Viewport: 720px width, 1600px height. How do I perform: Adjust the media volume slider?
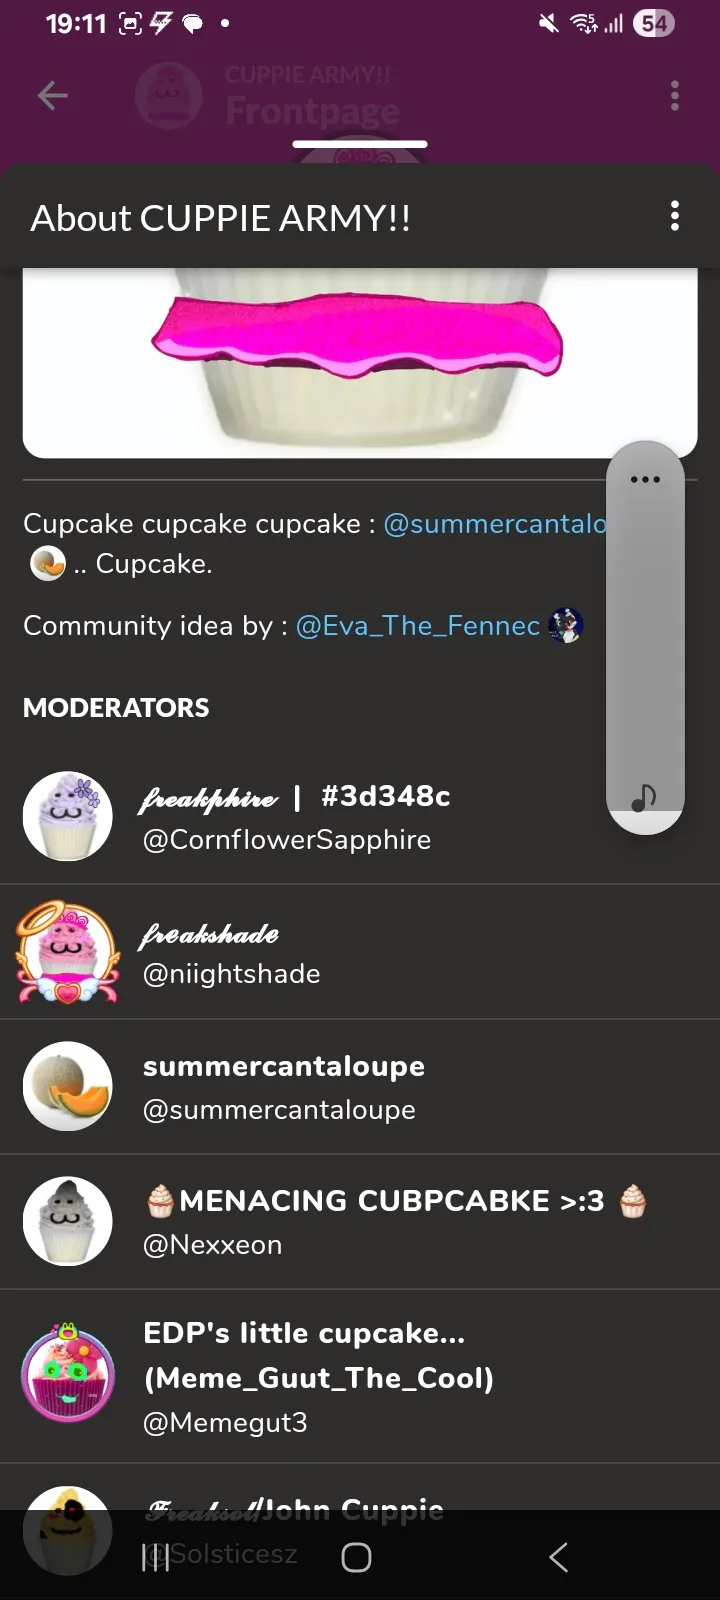click(x=645, y=640)
